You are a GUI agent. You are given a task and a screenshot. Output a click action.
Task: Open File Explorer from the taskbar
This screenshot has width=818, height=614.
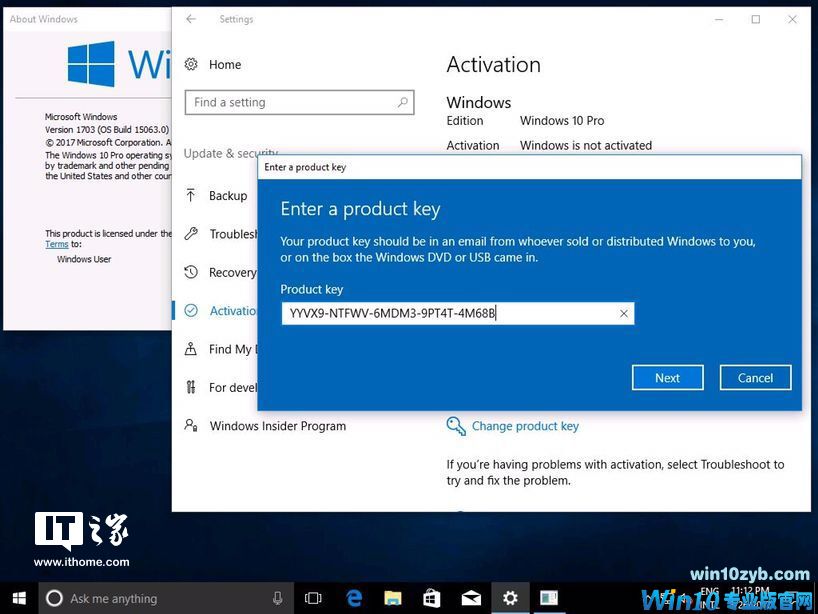(393, 598)
